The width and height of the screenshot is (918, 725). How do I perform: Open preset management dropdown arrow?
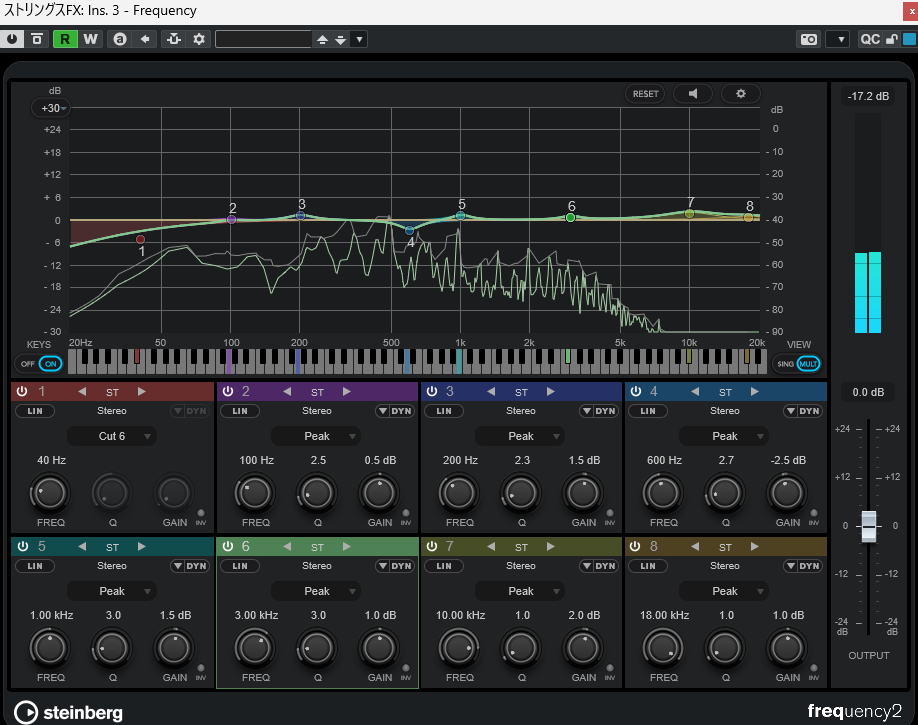(359, 40)
